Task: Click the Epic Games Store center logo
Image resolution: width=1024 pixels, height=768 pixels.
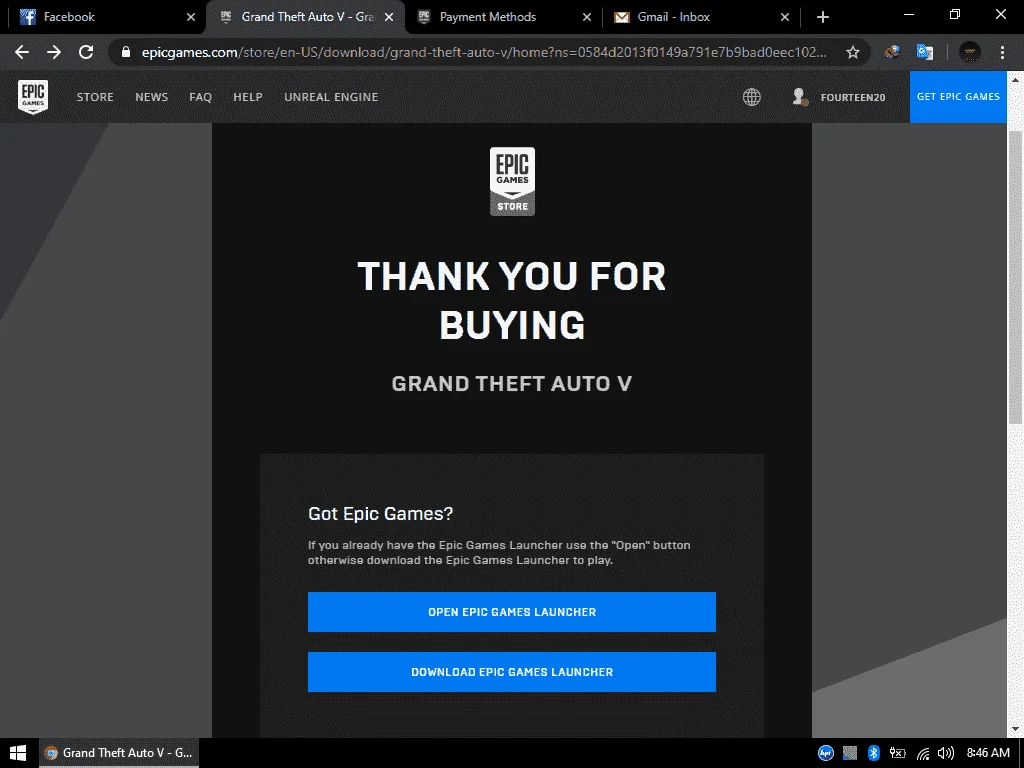Action: point(512,181)
